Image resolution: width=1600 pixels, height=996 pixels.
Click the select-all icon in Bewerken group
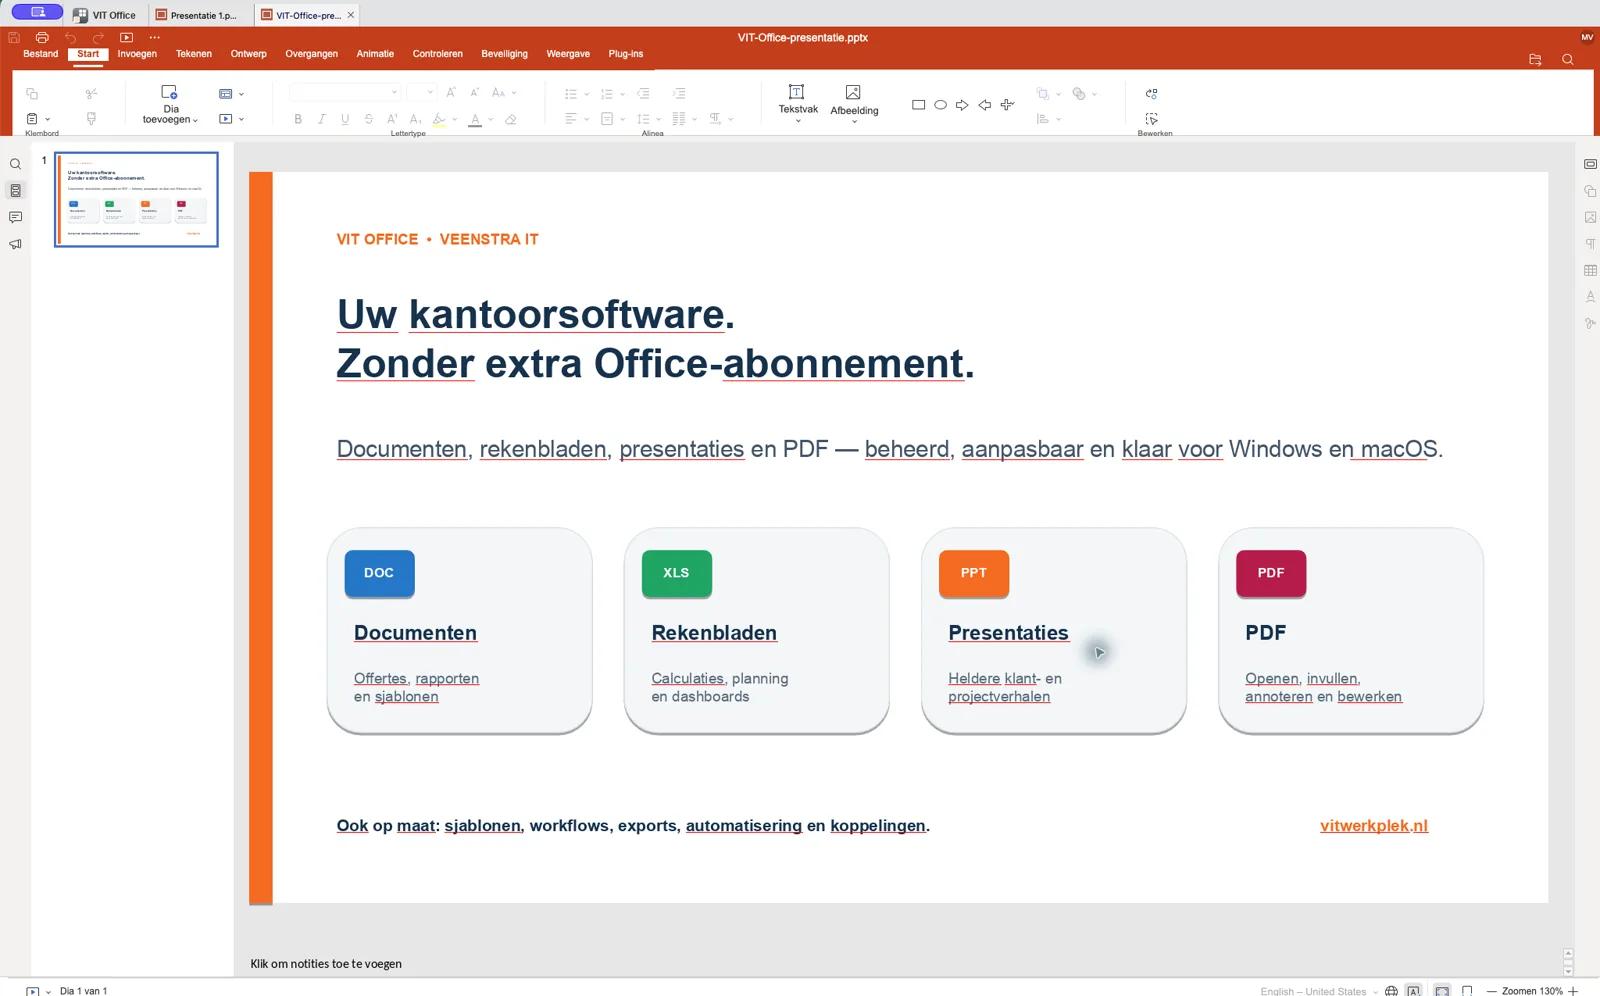pos(1151,119)
